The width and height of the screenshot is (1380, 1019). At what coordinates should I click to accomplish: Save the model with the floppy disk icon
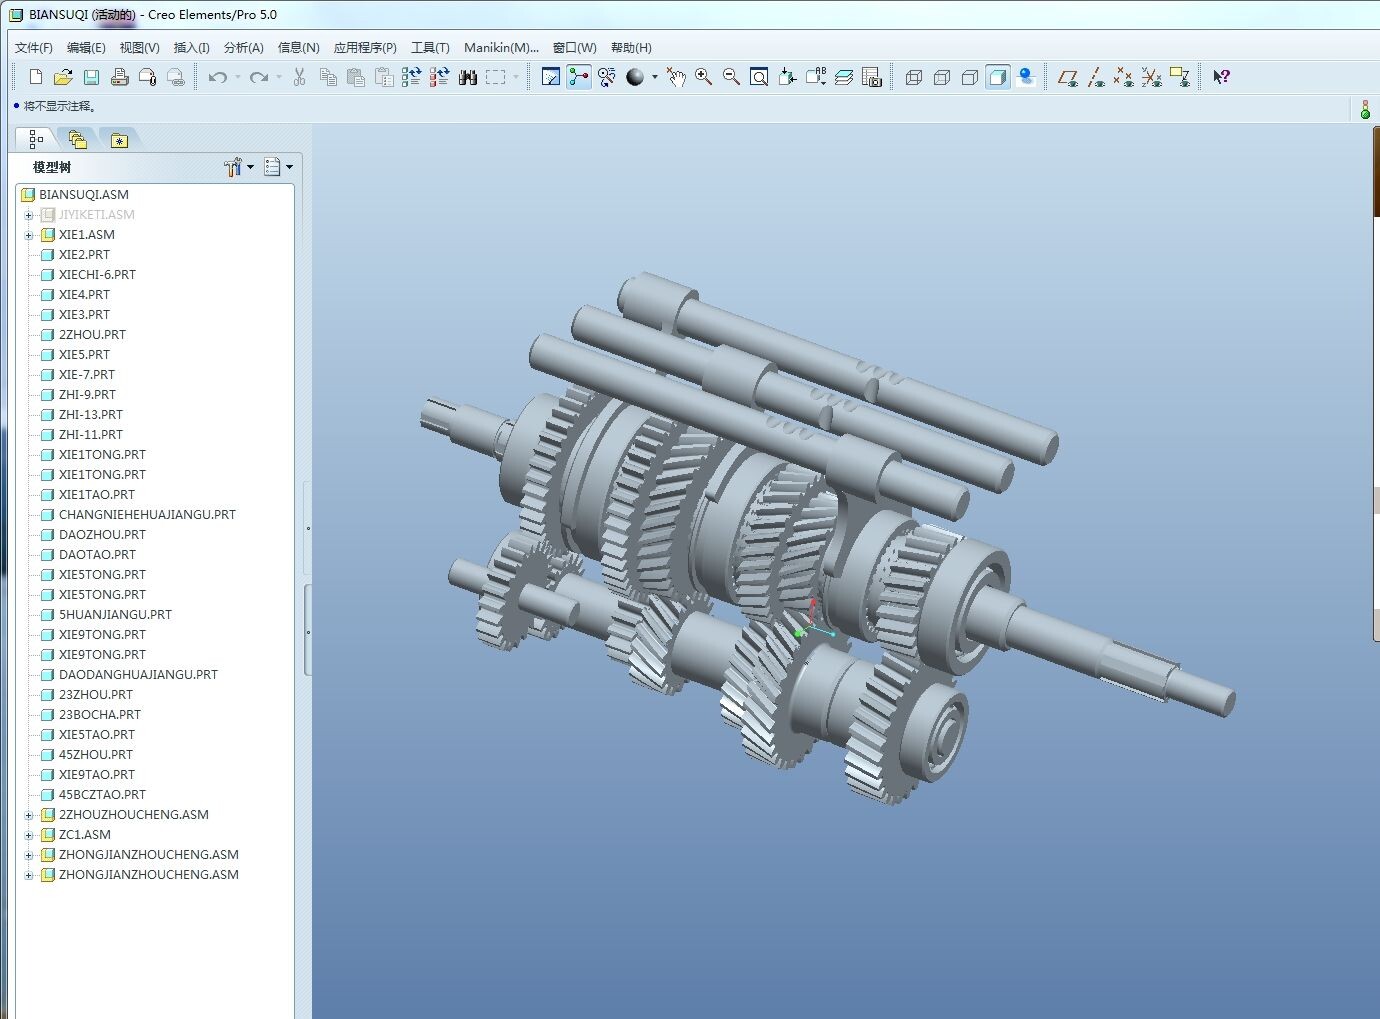pyautogui.click(x=91, y=77)
